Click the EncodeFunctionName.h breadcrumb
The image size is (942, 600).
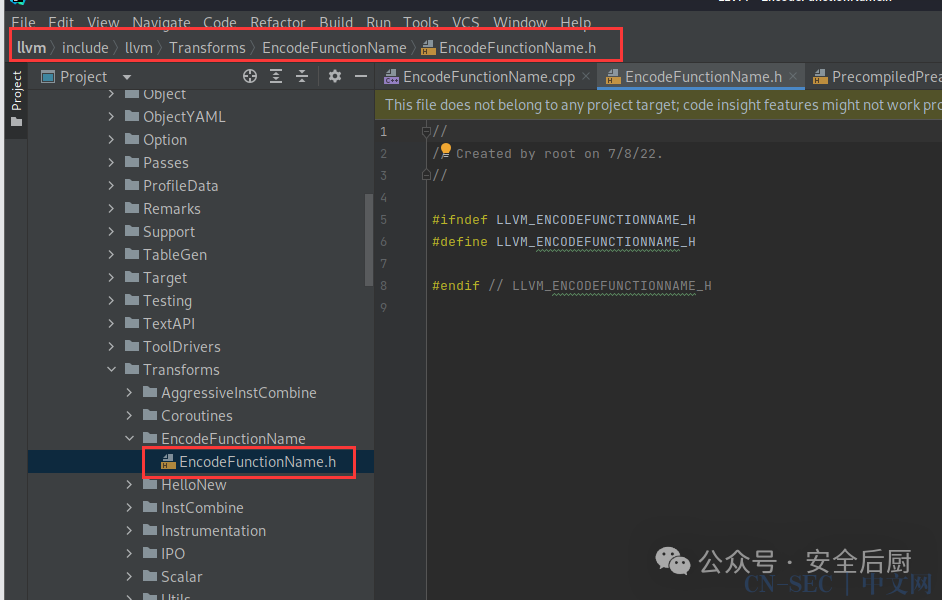coord(509,47)
